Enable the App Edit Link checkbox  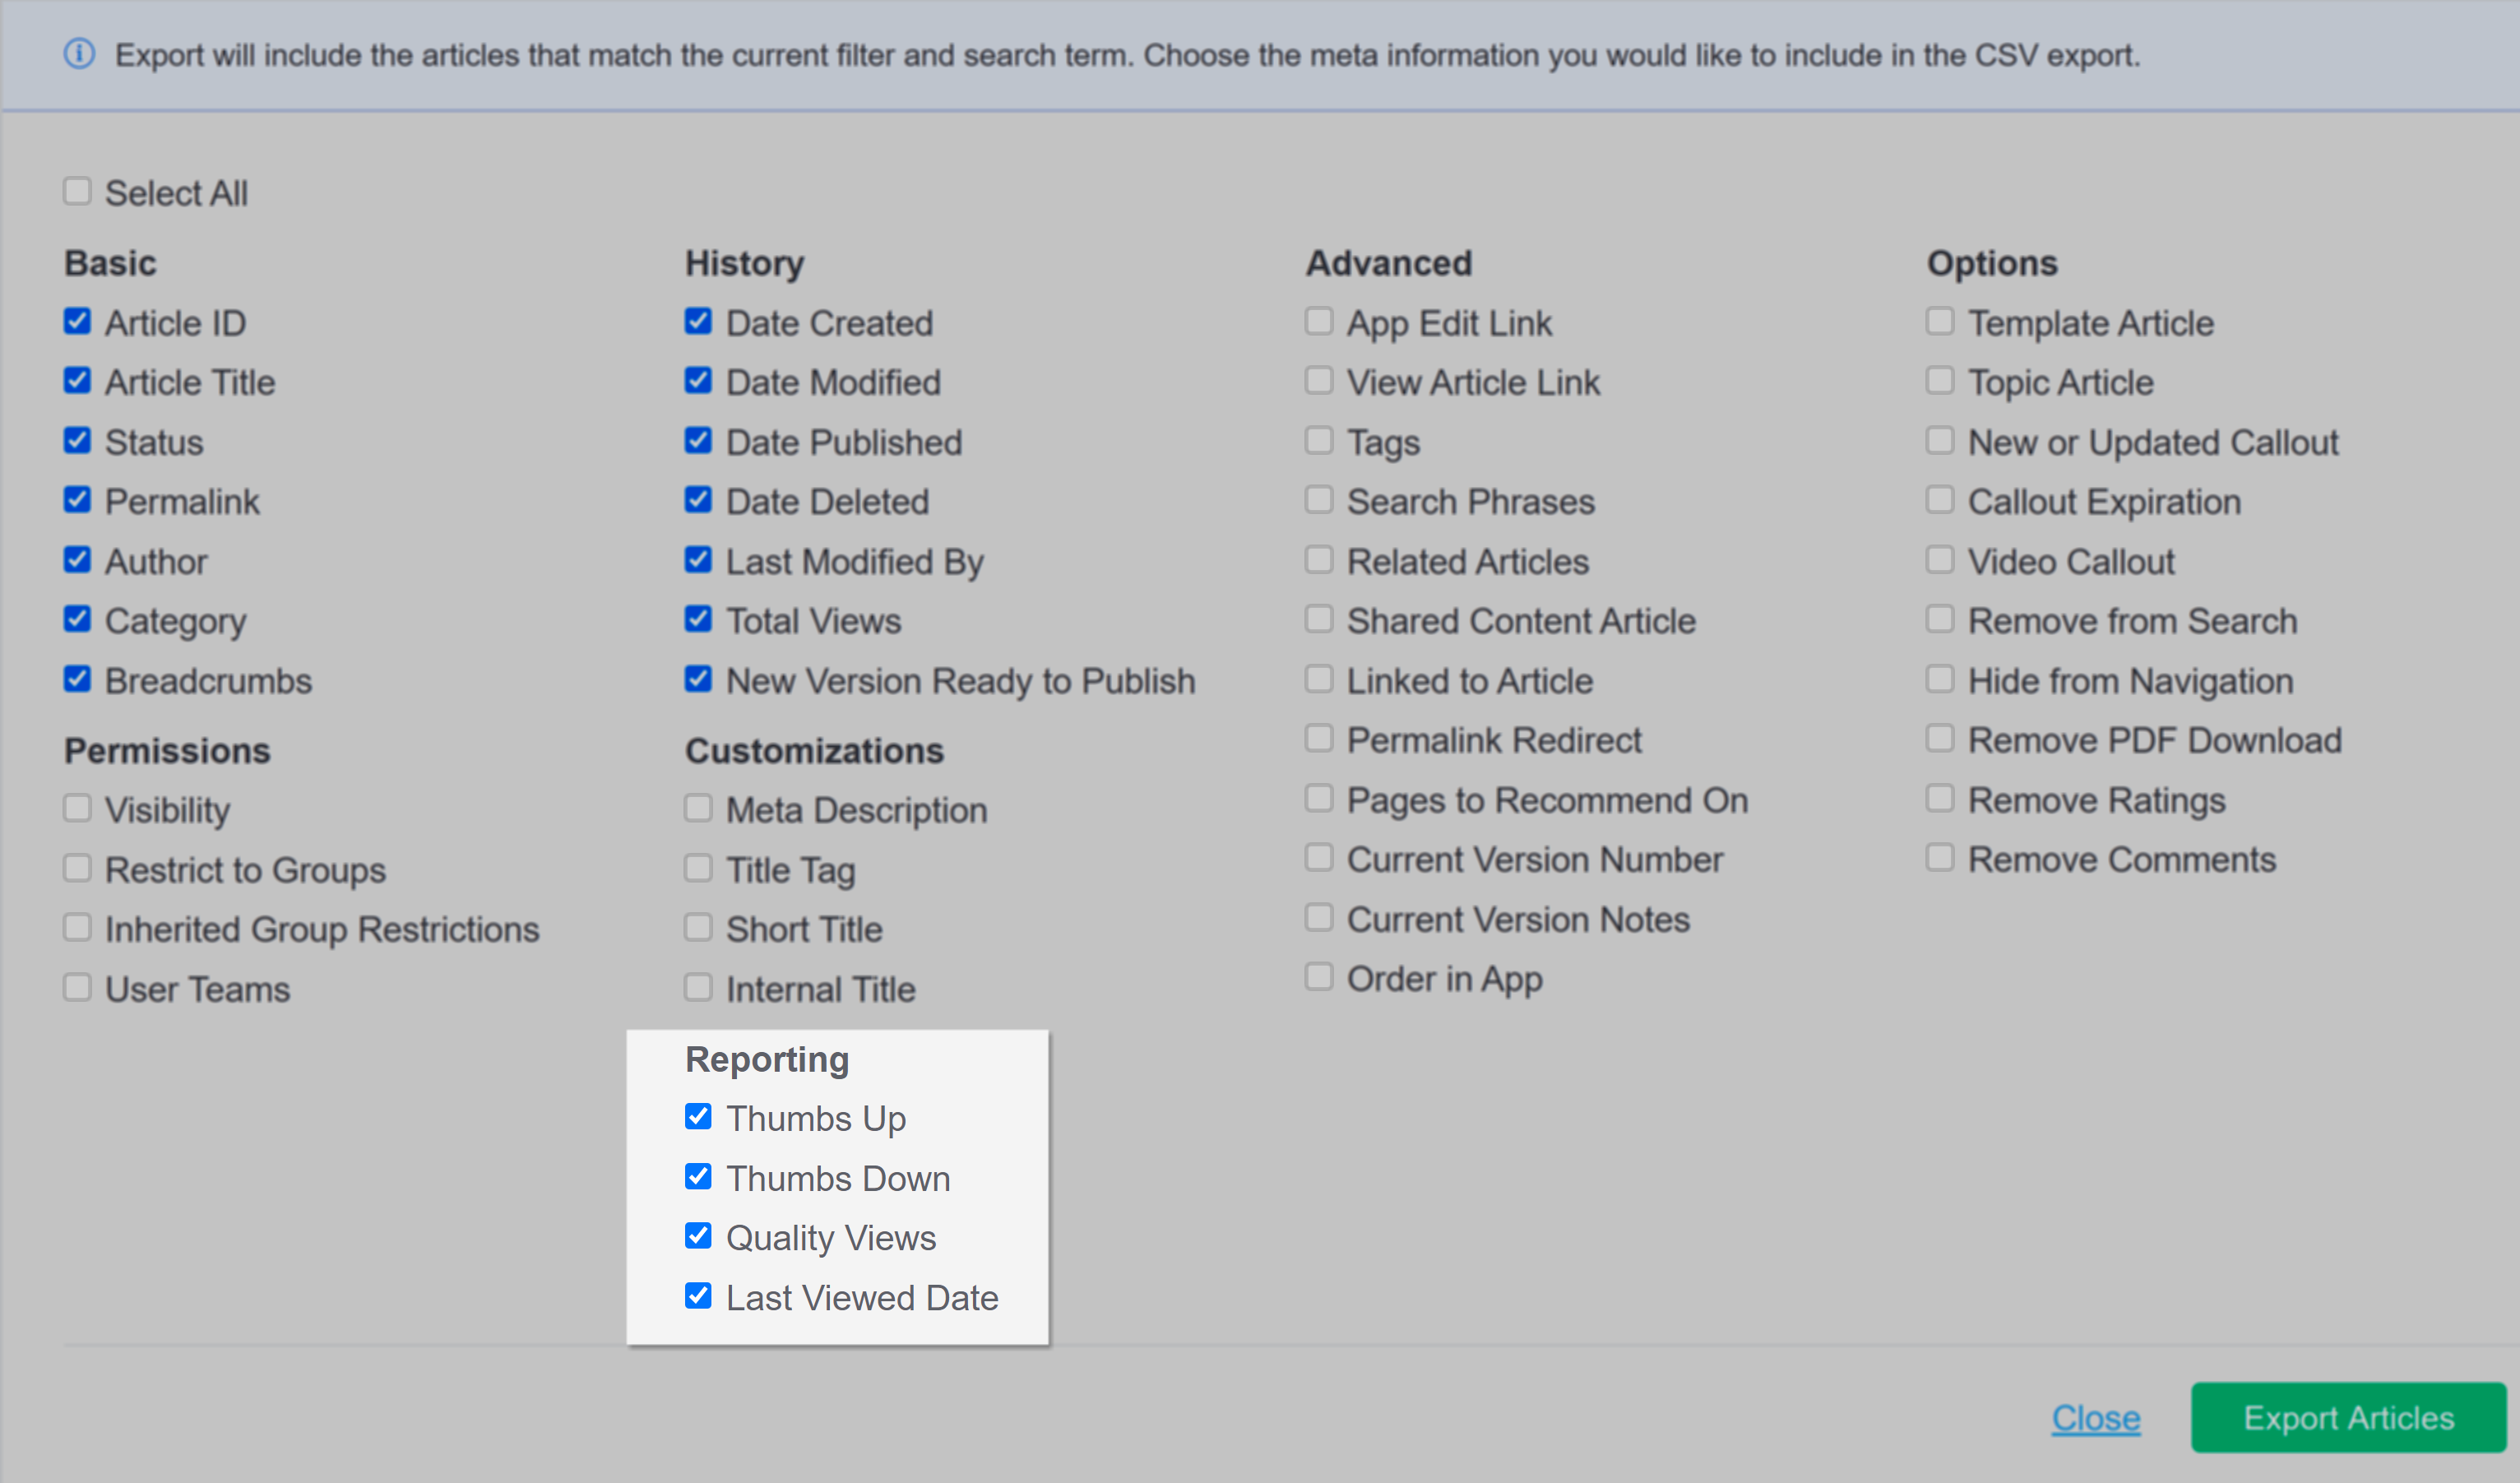click(x=1319, y=321)
